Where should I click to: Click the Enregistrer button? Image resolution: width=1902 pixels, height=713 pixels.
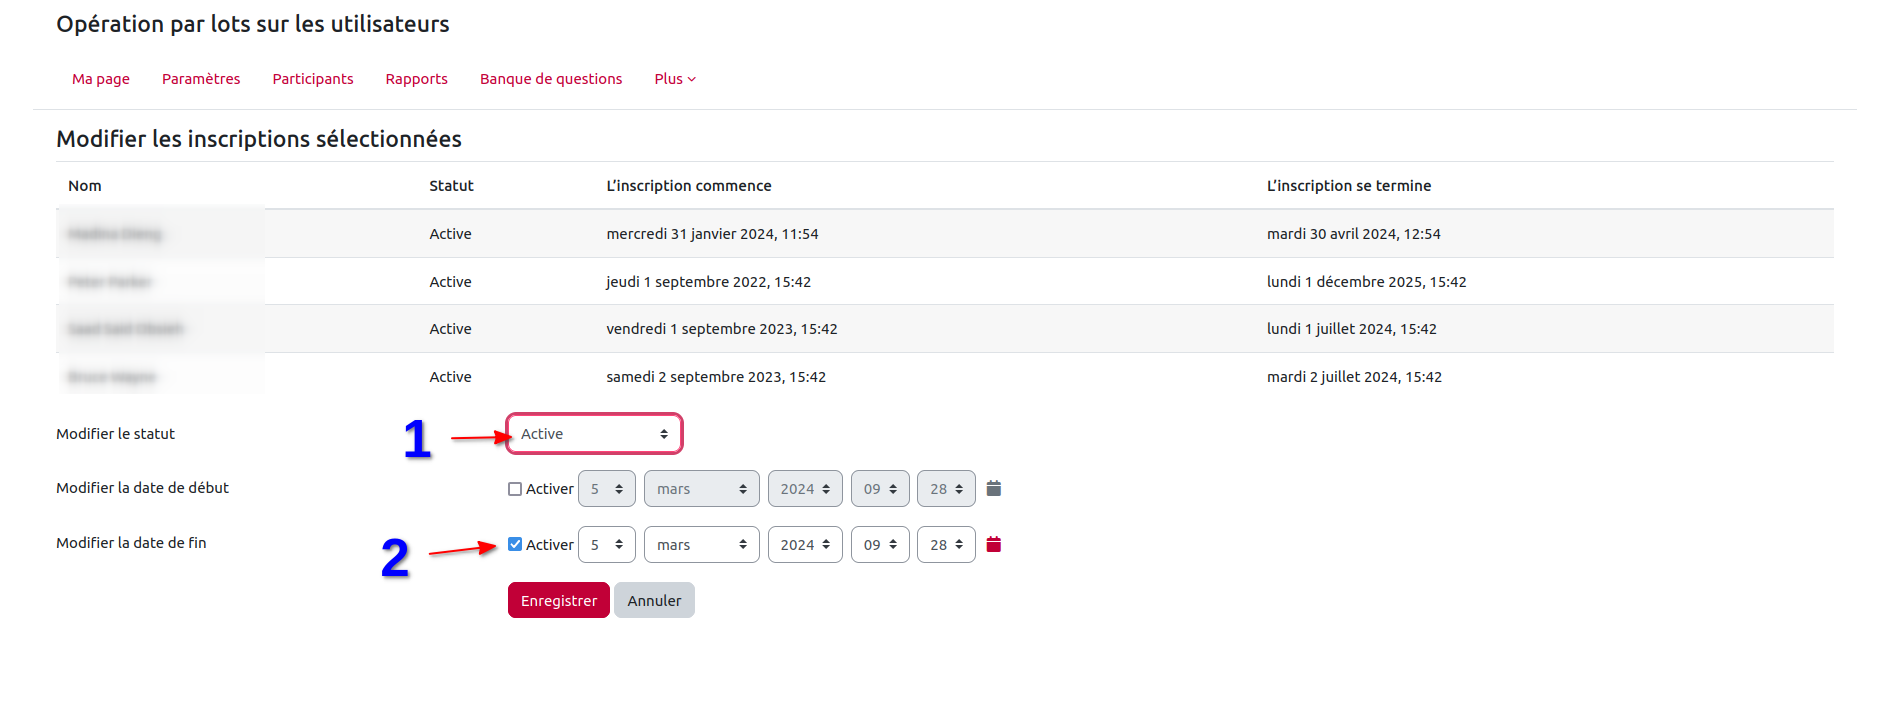tap(558, 600)
